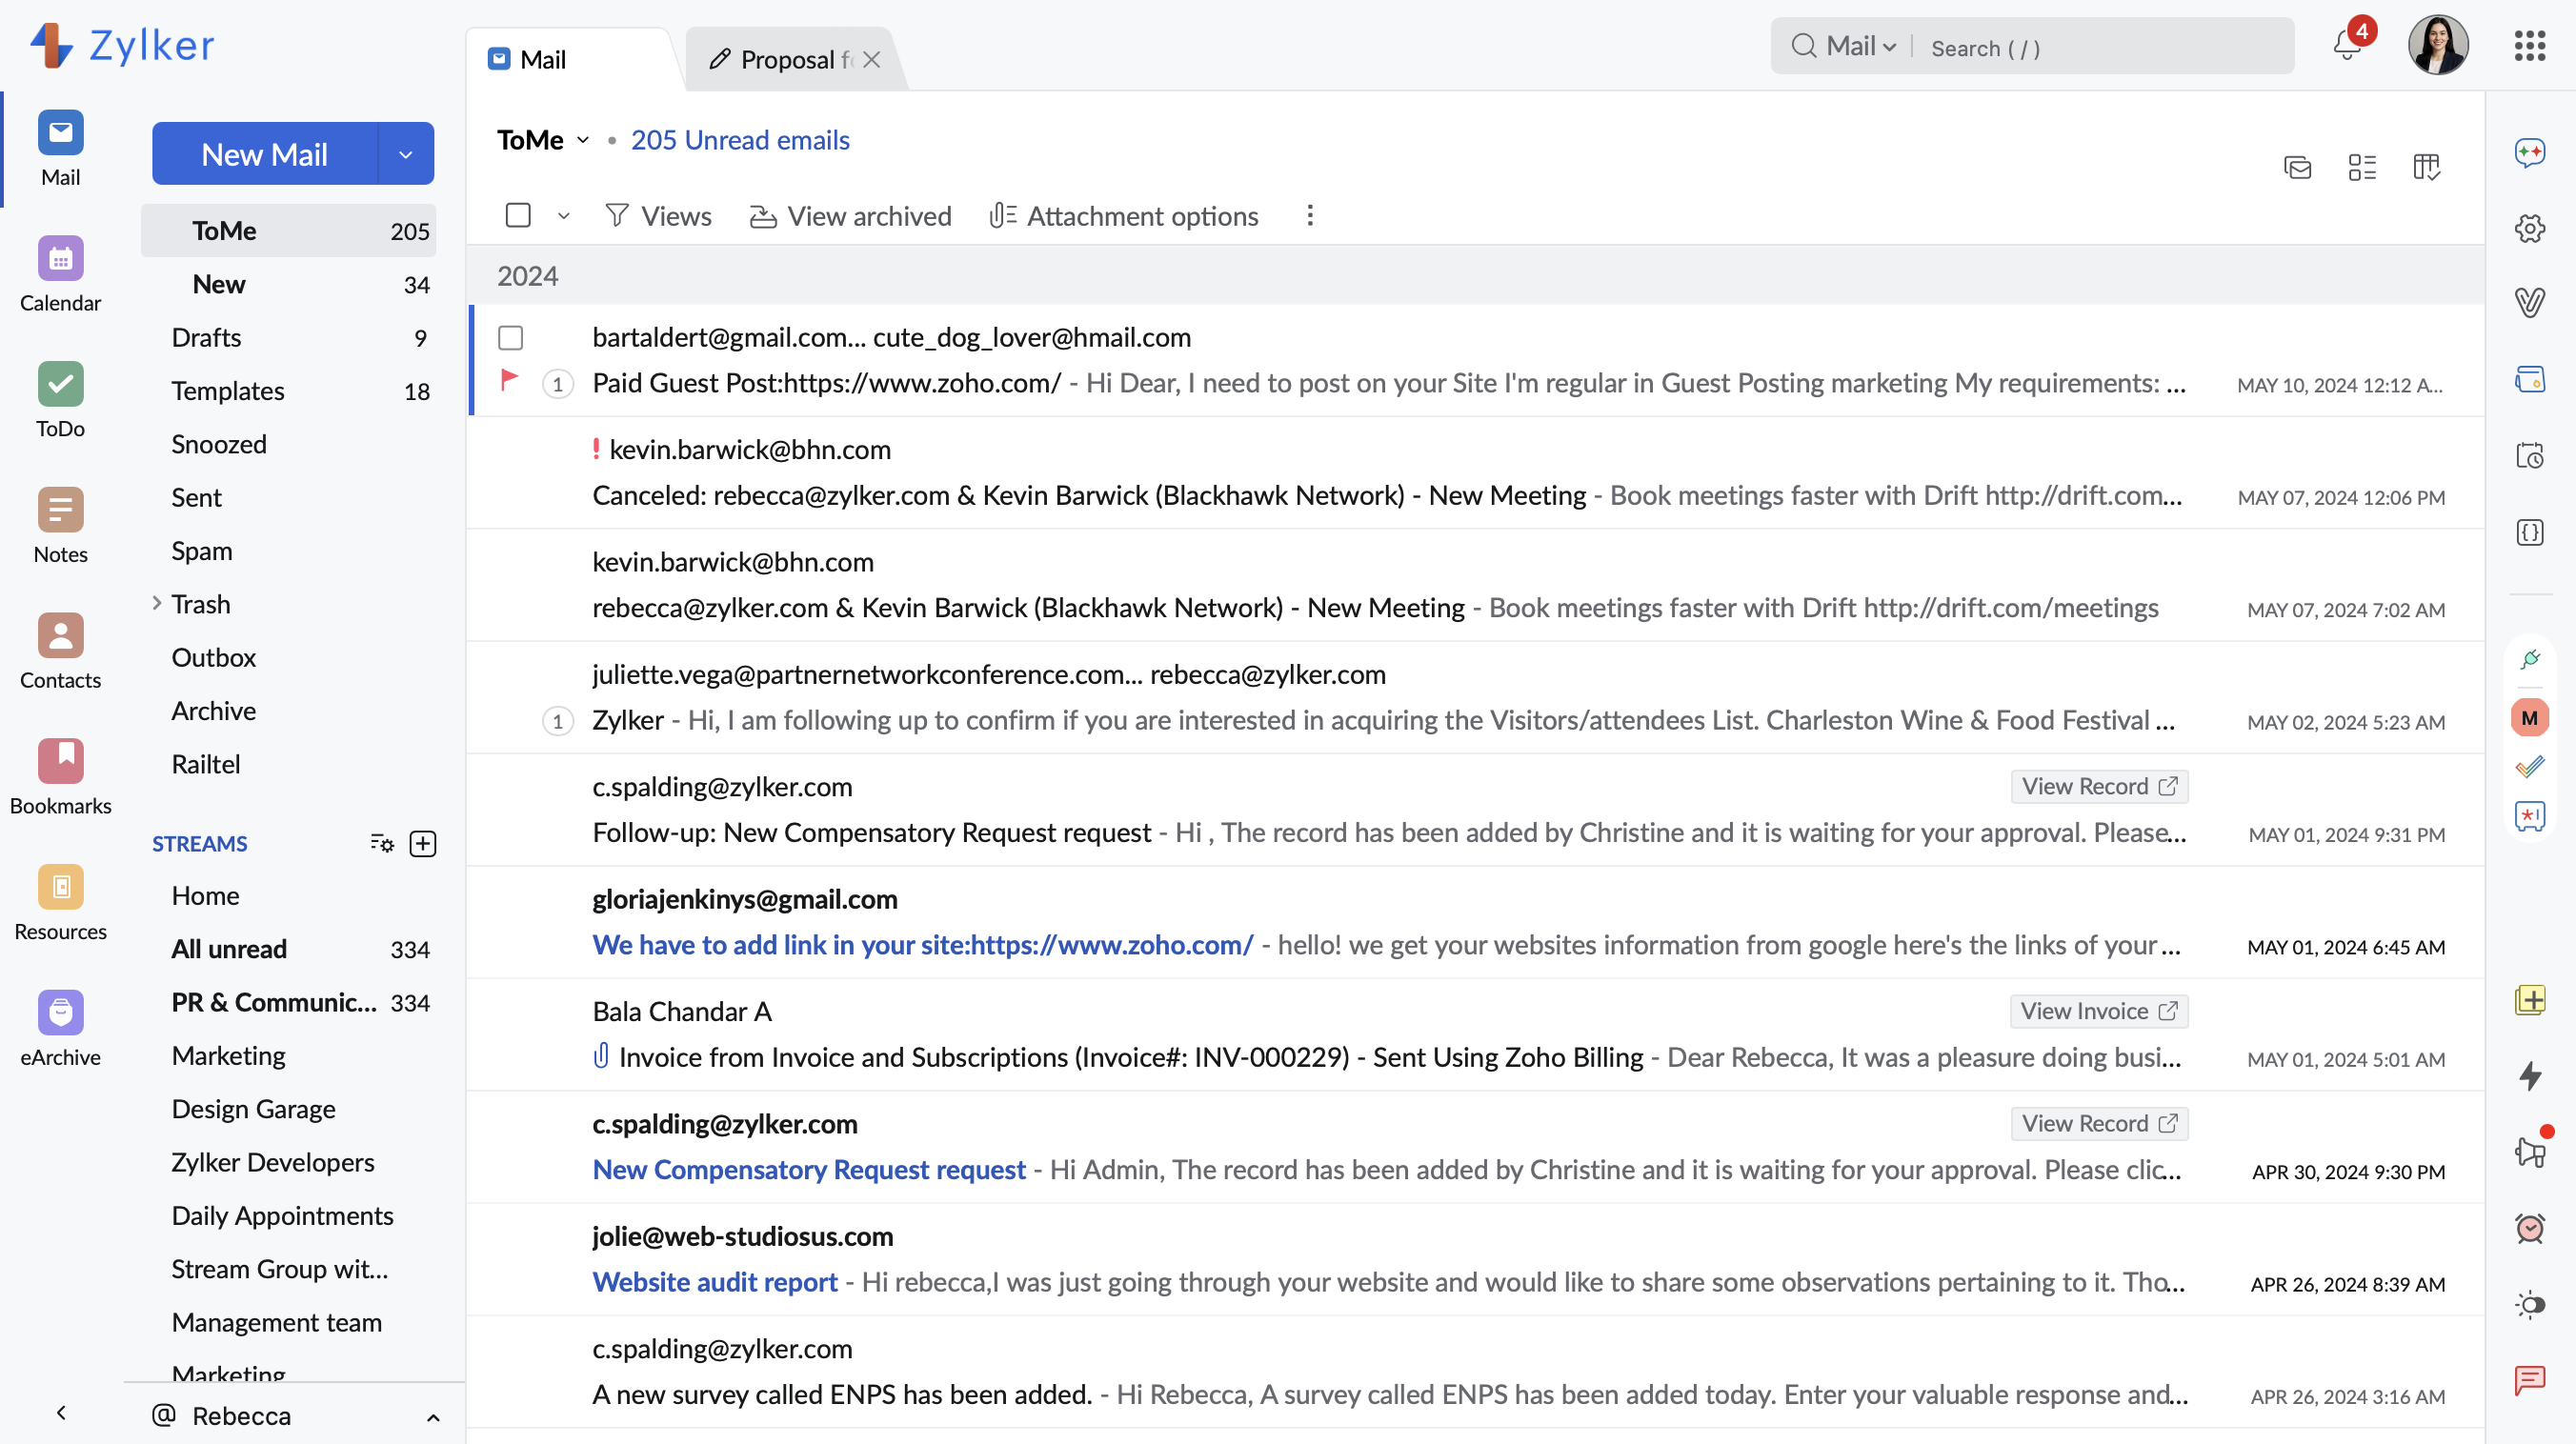Toggle the day/night theme icon

tap(2529, 1305)
